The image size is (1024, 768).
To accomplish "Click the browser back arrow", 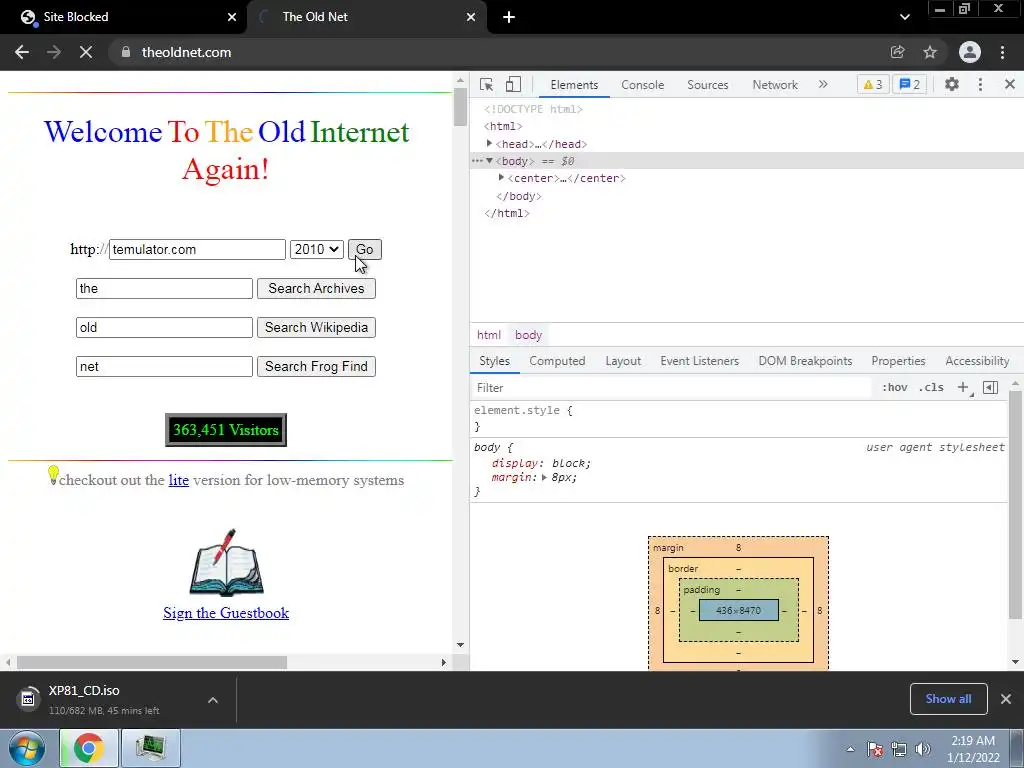I will point(22,52).
